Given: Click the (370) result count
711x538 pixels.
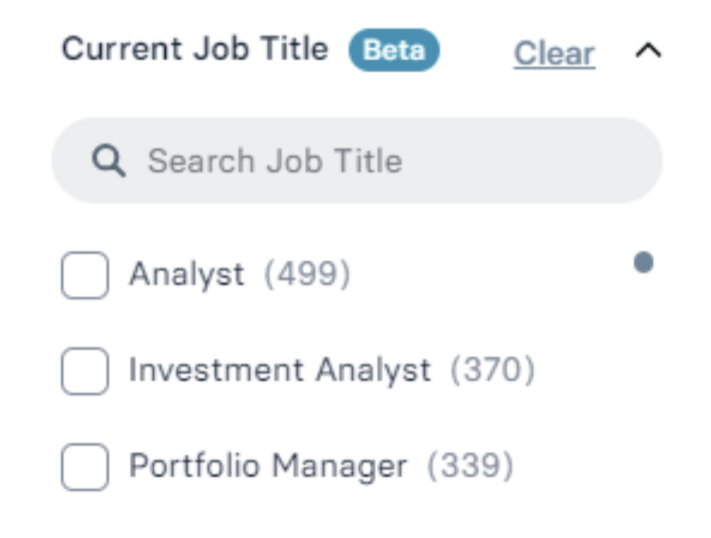Looking at the screenshot, I should (x=493, y=370).
